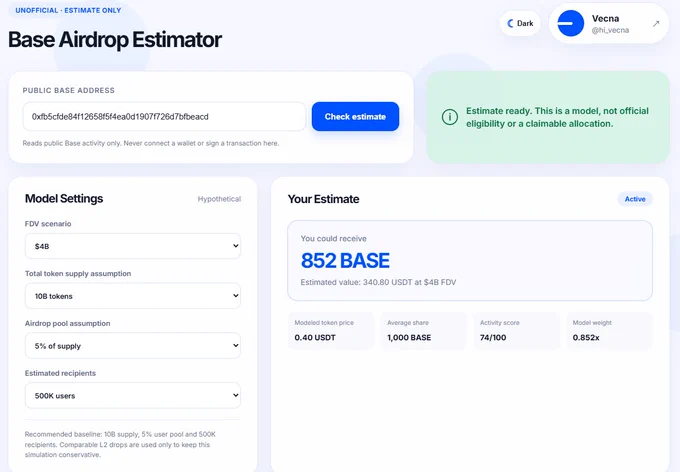Toggle the Dark mode button
Viewport: 680px width, 472px height.
pos(520,23)
